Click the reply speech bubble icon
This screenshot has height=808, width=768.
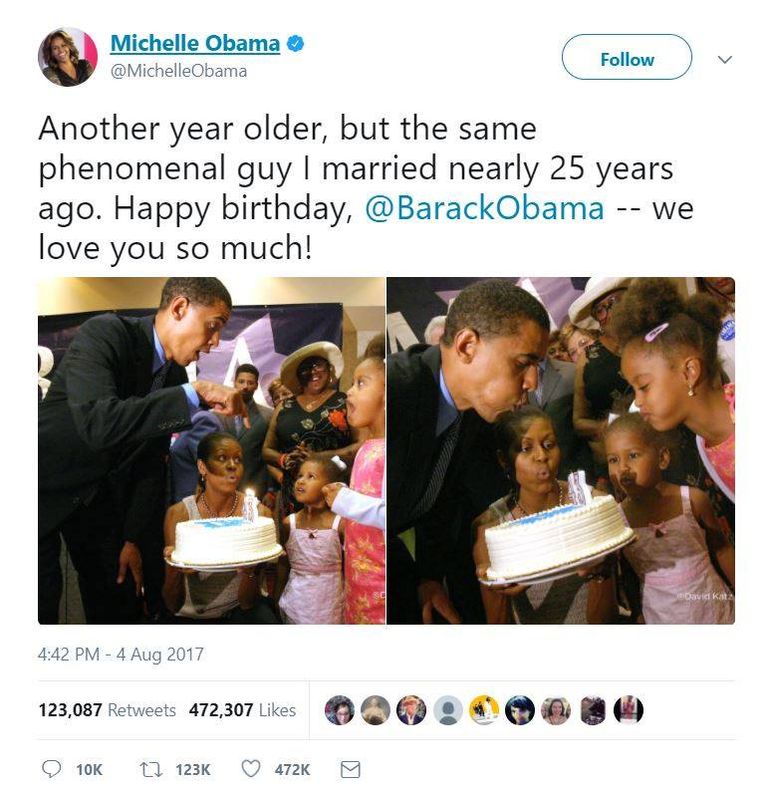tap(51, 769)
